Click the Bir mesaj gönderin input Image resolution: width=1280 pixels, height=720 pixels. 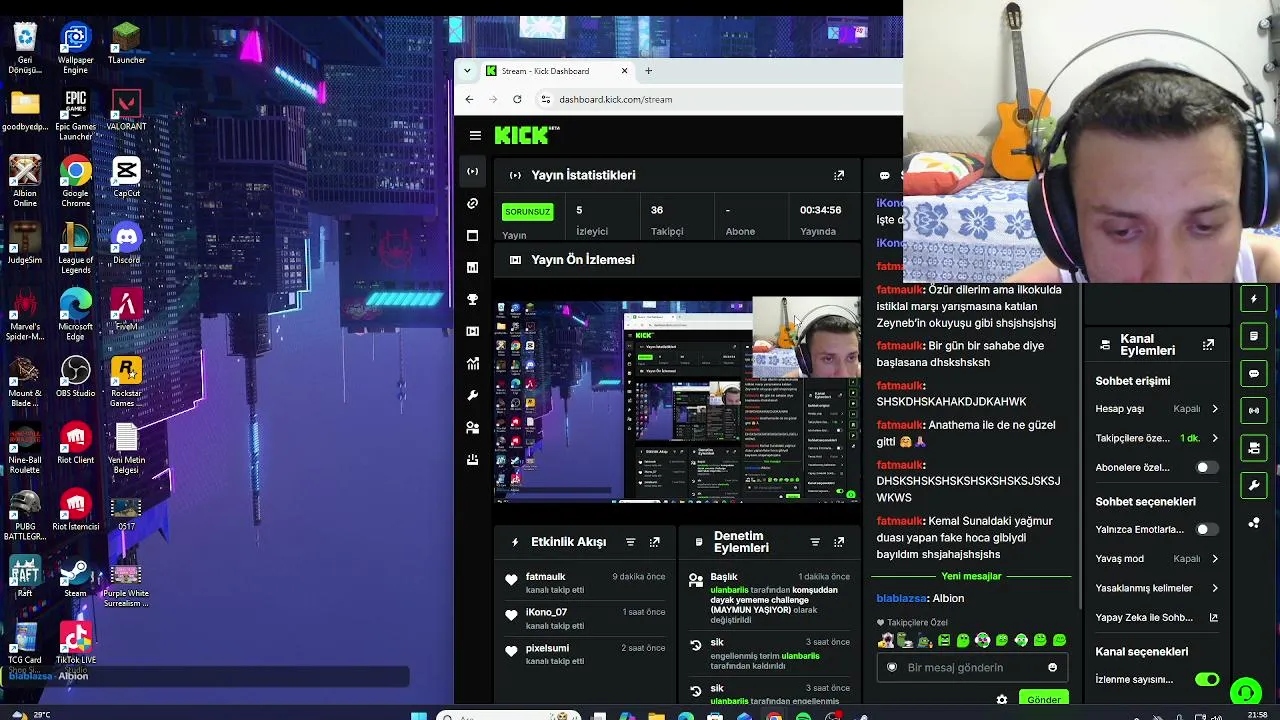(x=970, y=668)
